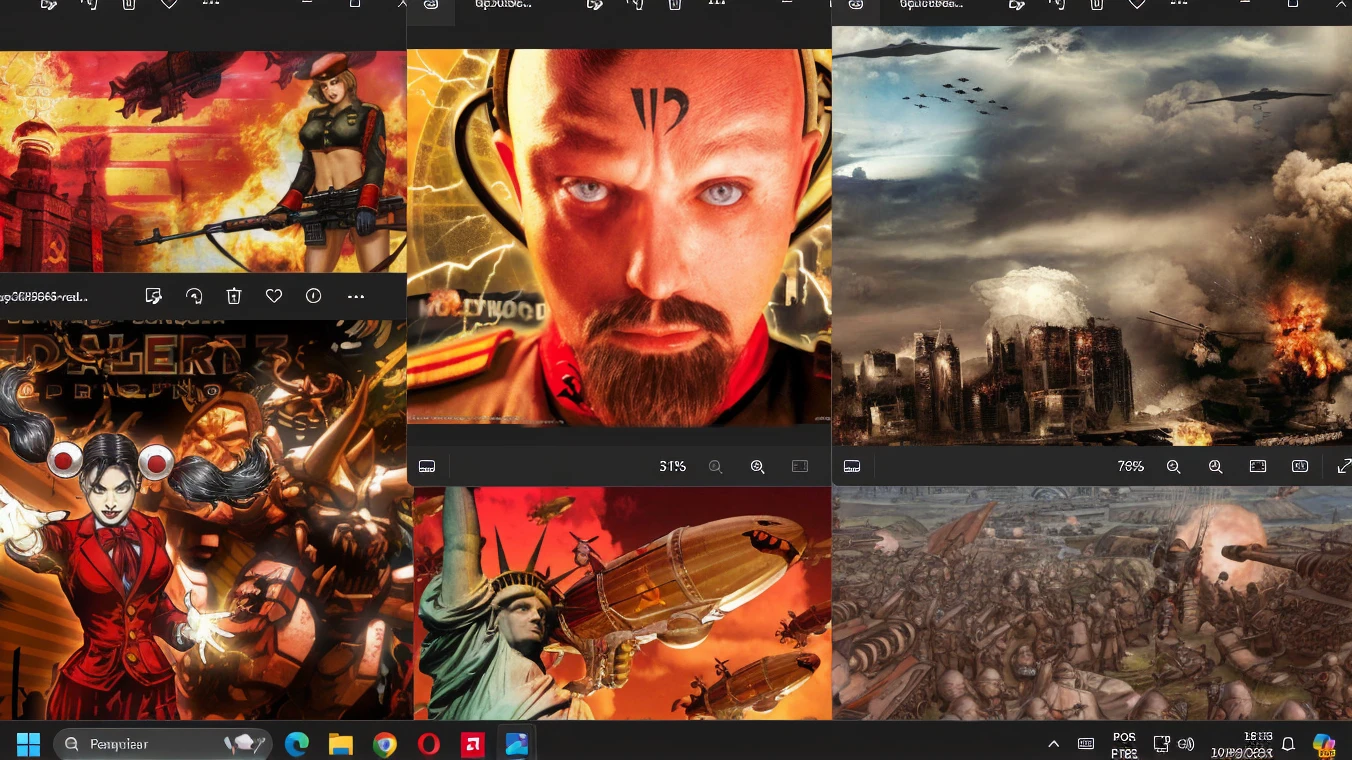The image size is (1352, 760).
Task: Zoom out in the bearded man photo window
Action: (715, 466)
